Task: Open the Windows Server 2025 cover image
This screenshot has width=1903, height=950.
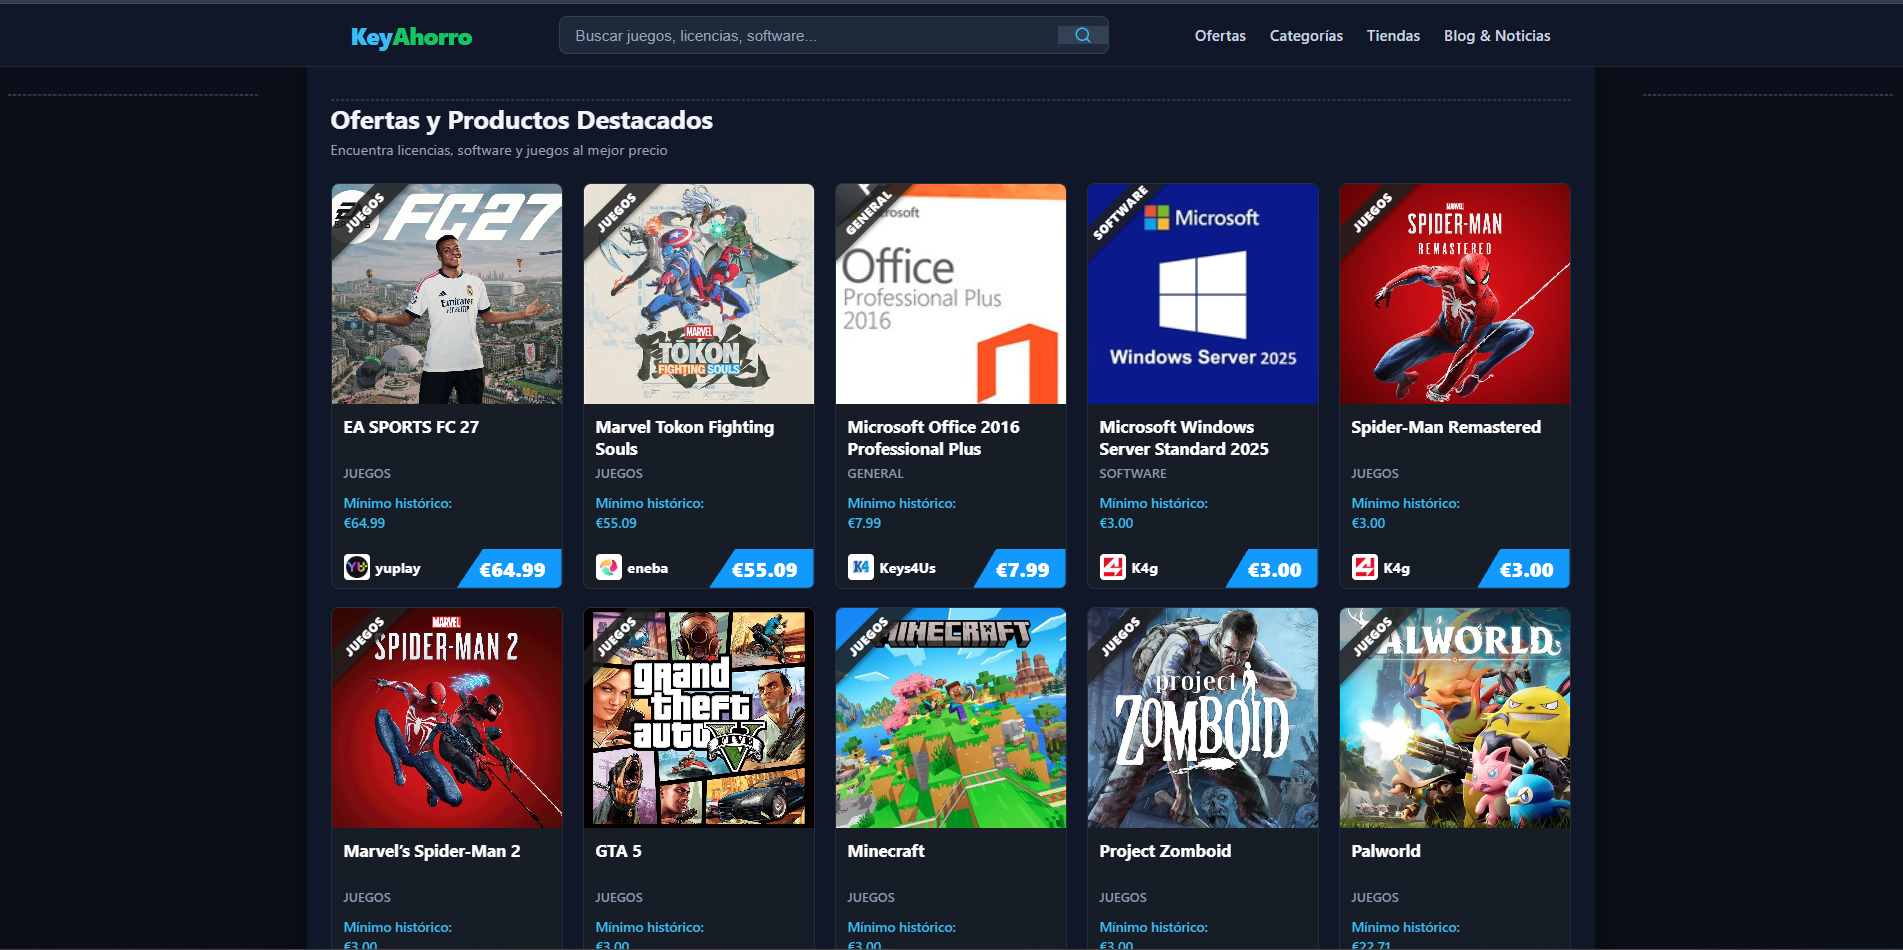Action: coord(1203,294)
